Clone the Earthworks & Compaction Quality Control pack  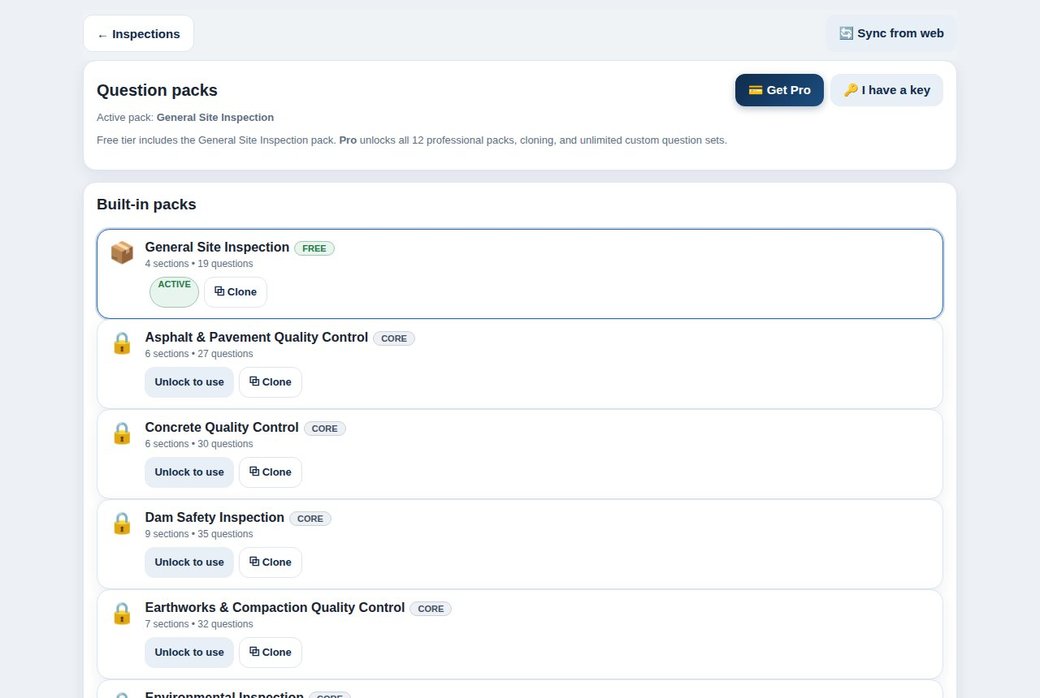[x=271, y=653]
